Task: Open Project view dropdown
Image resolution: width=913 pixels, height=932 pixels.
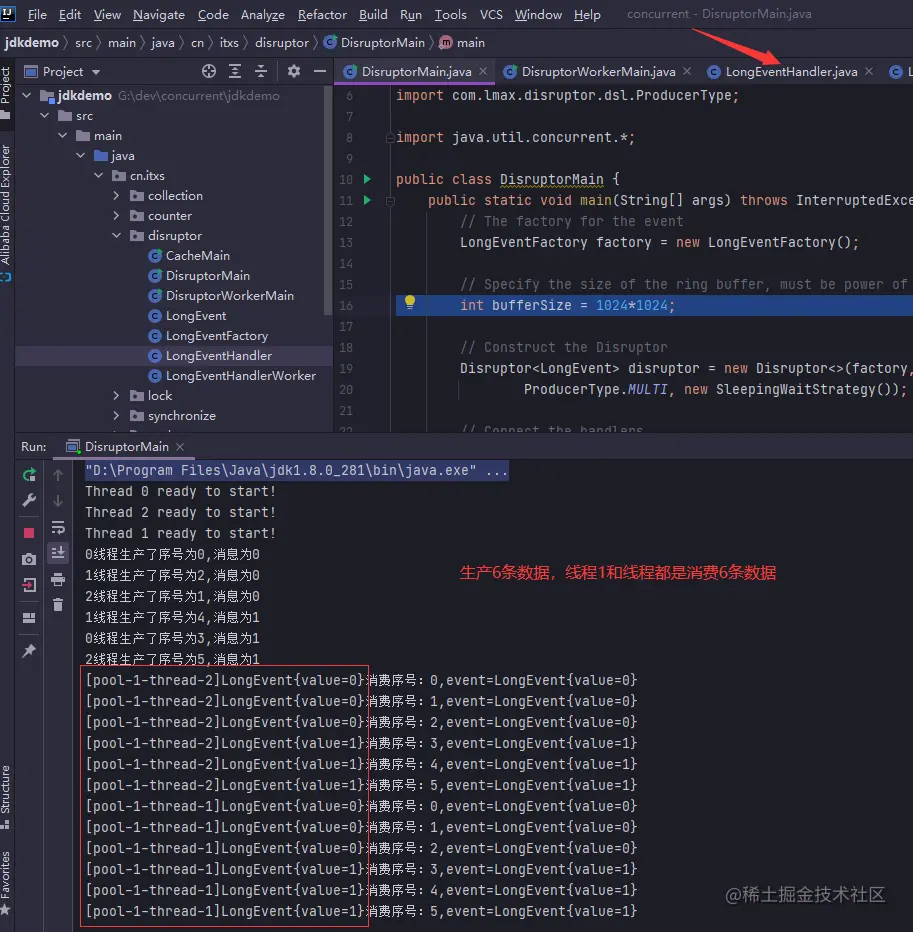Action: click(96, 73)
